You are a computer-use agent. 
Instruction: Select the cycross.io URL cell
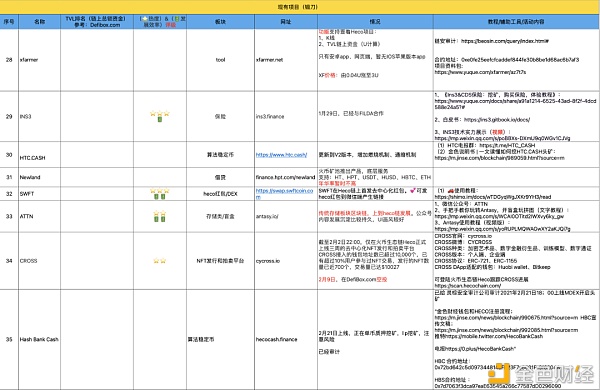286,261
